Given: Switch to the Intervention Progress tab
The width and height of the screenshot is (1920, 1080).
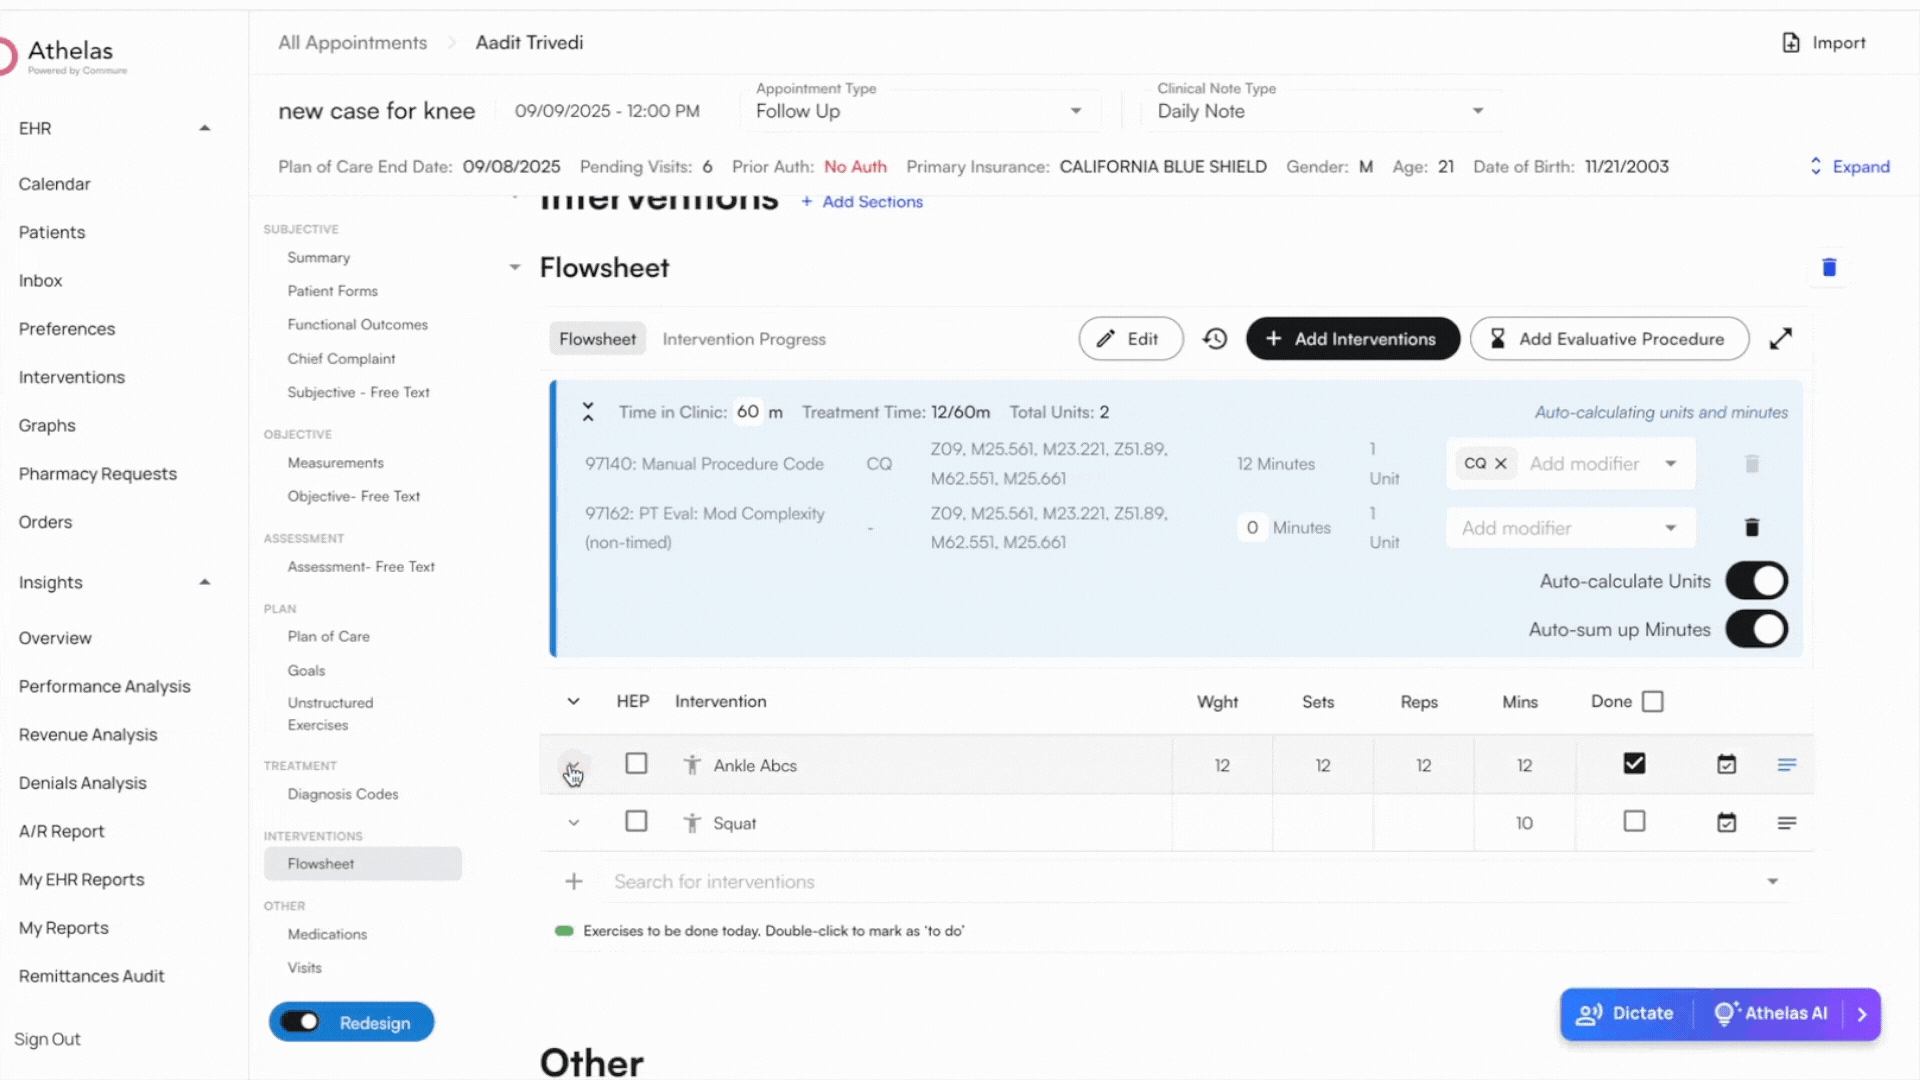Looking at the screenshot, I should (744, 339).
